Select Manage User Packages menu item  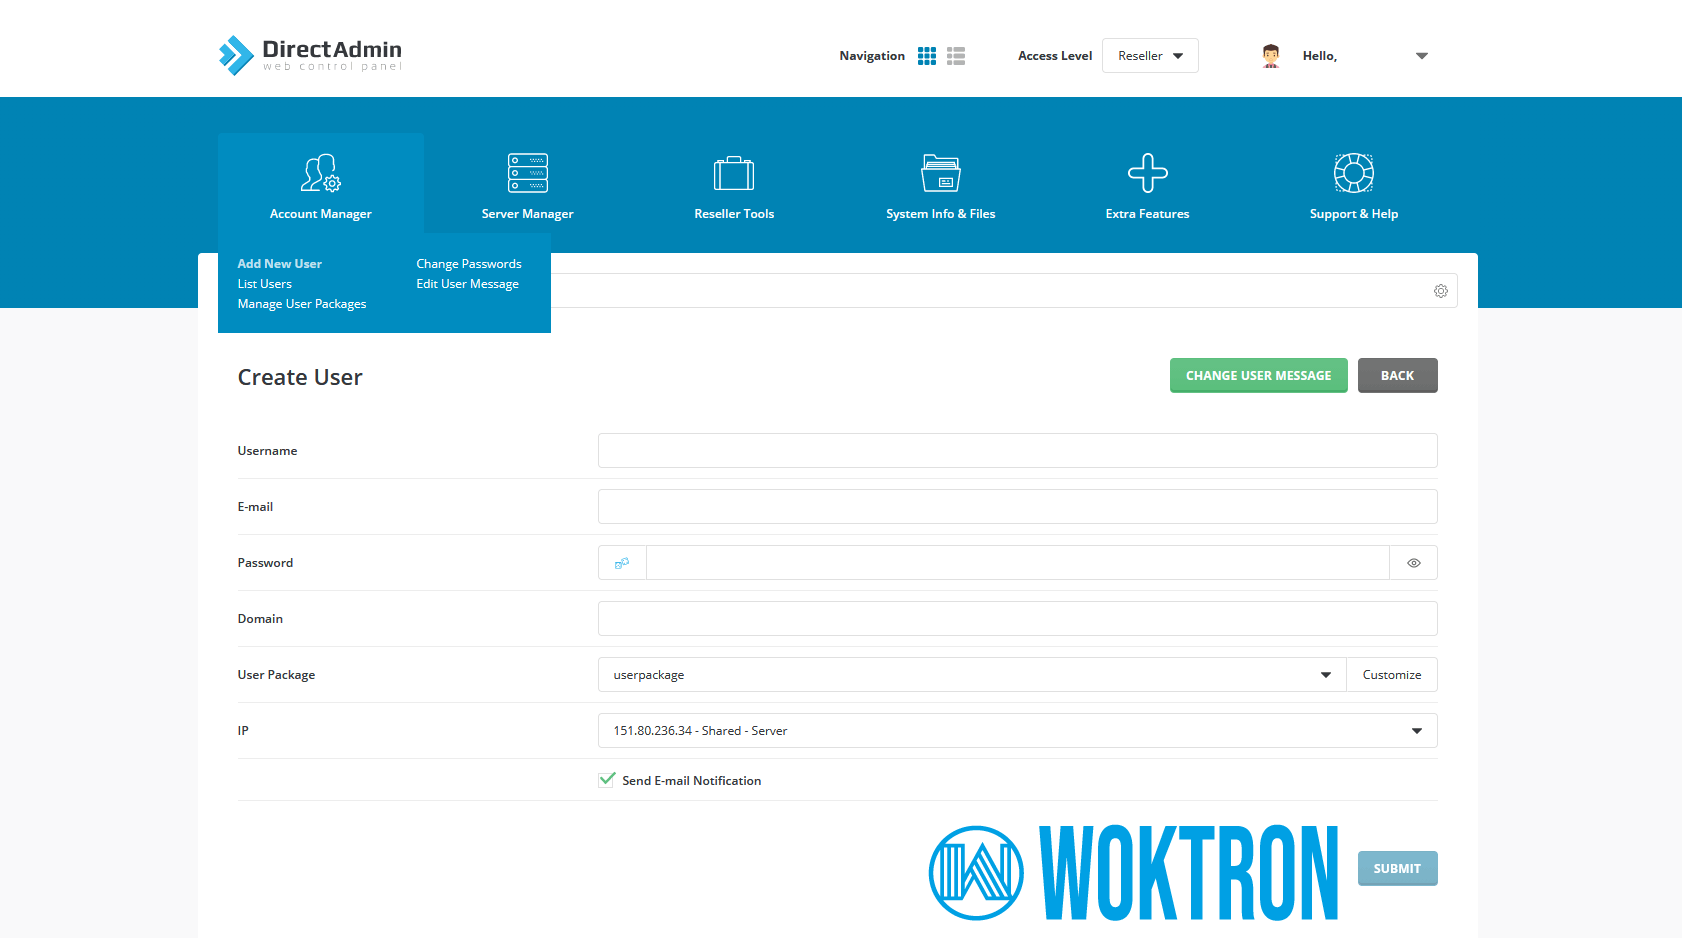pyautogui.click(x=302, y=304)
